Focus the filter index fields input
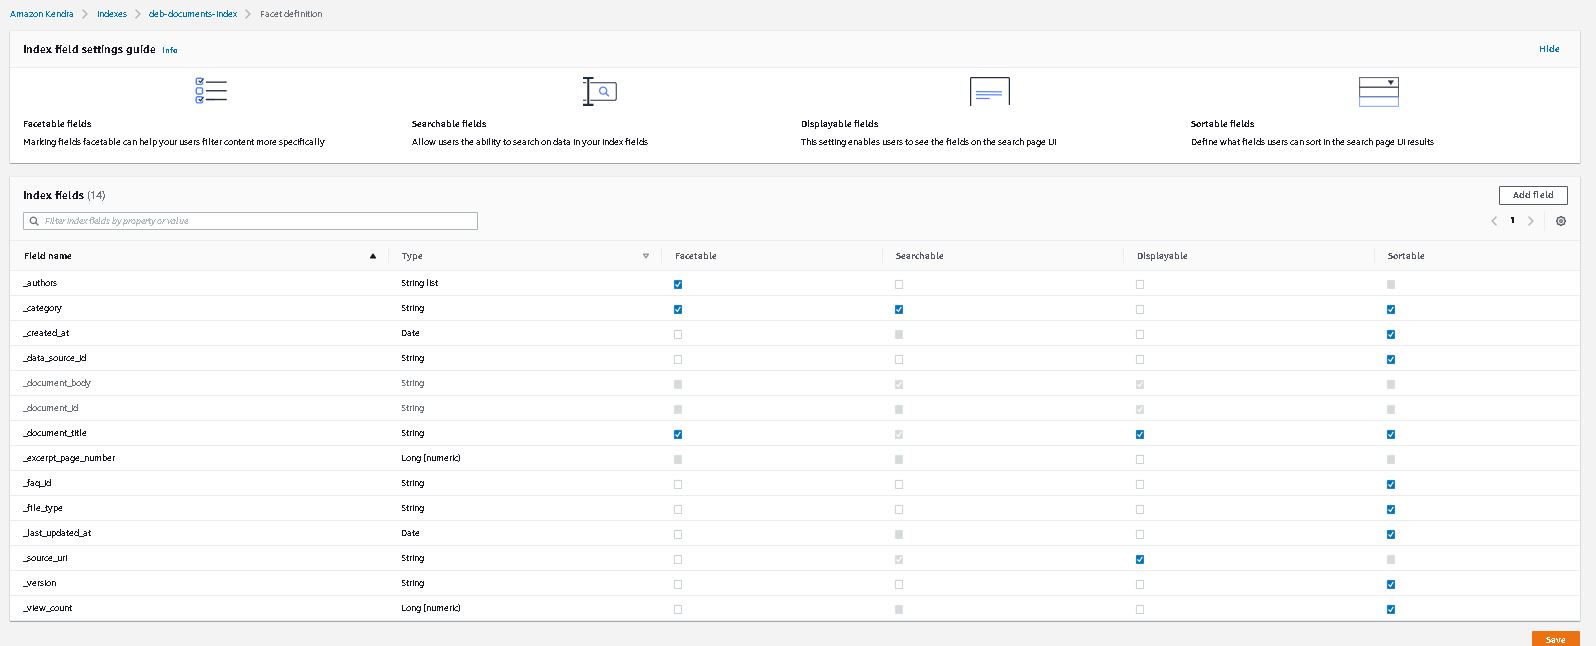This screenshot has width=1596, height=646. pos(250,221)
